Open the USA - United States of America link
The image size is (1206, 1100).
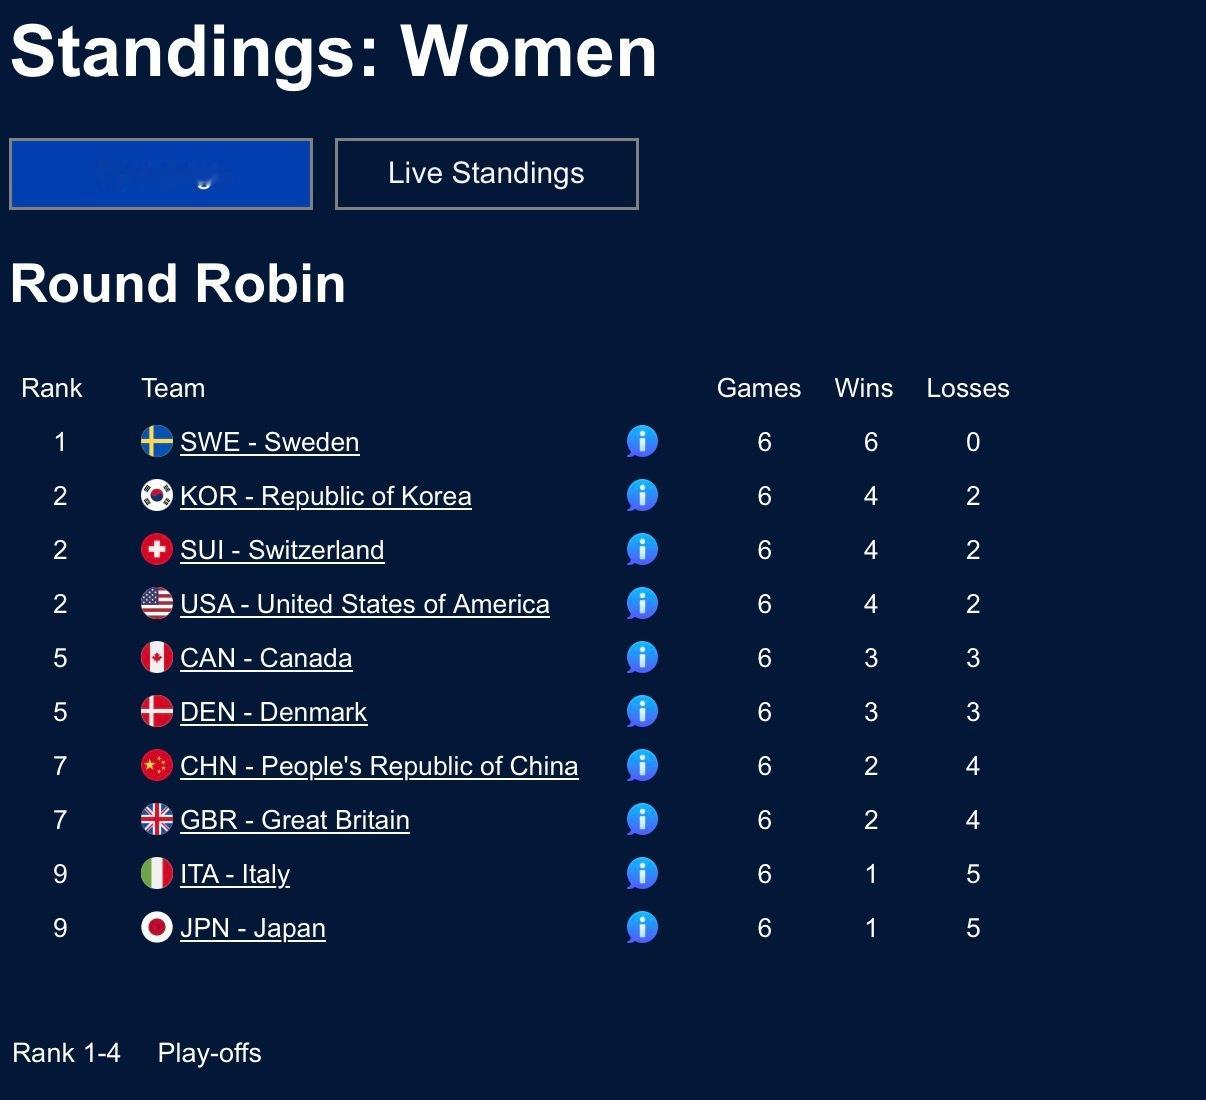364,604
